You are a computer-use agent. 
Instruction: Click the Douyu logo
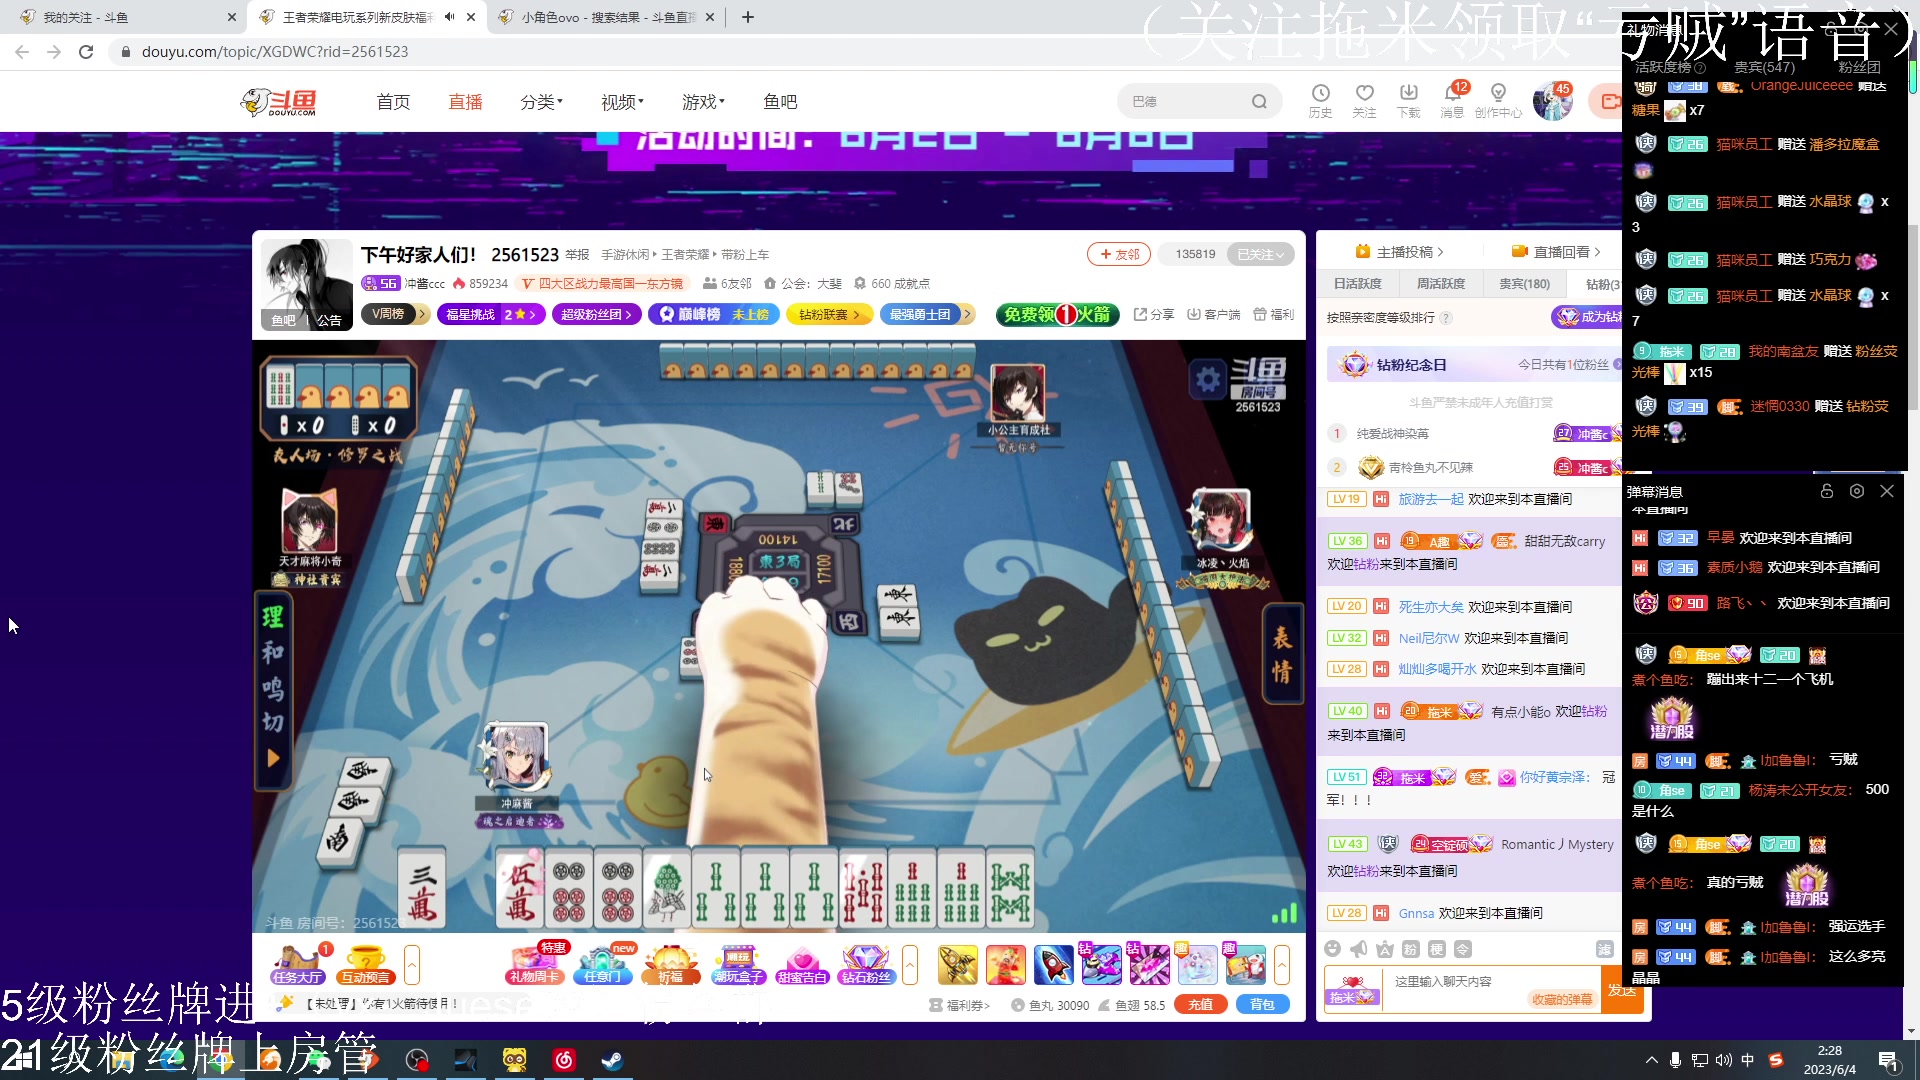(280, 101)
